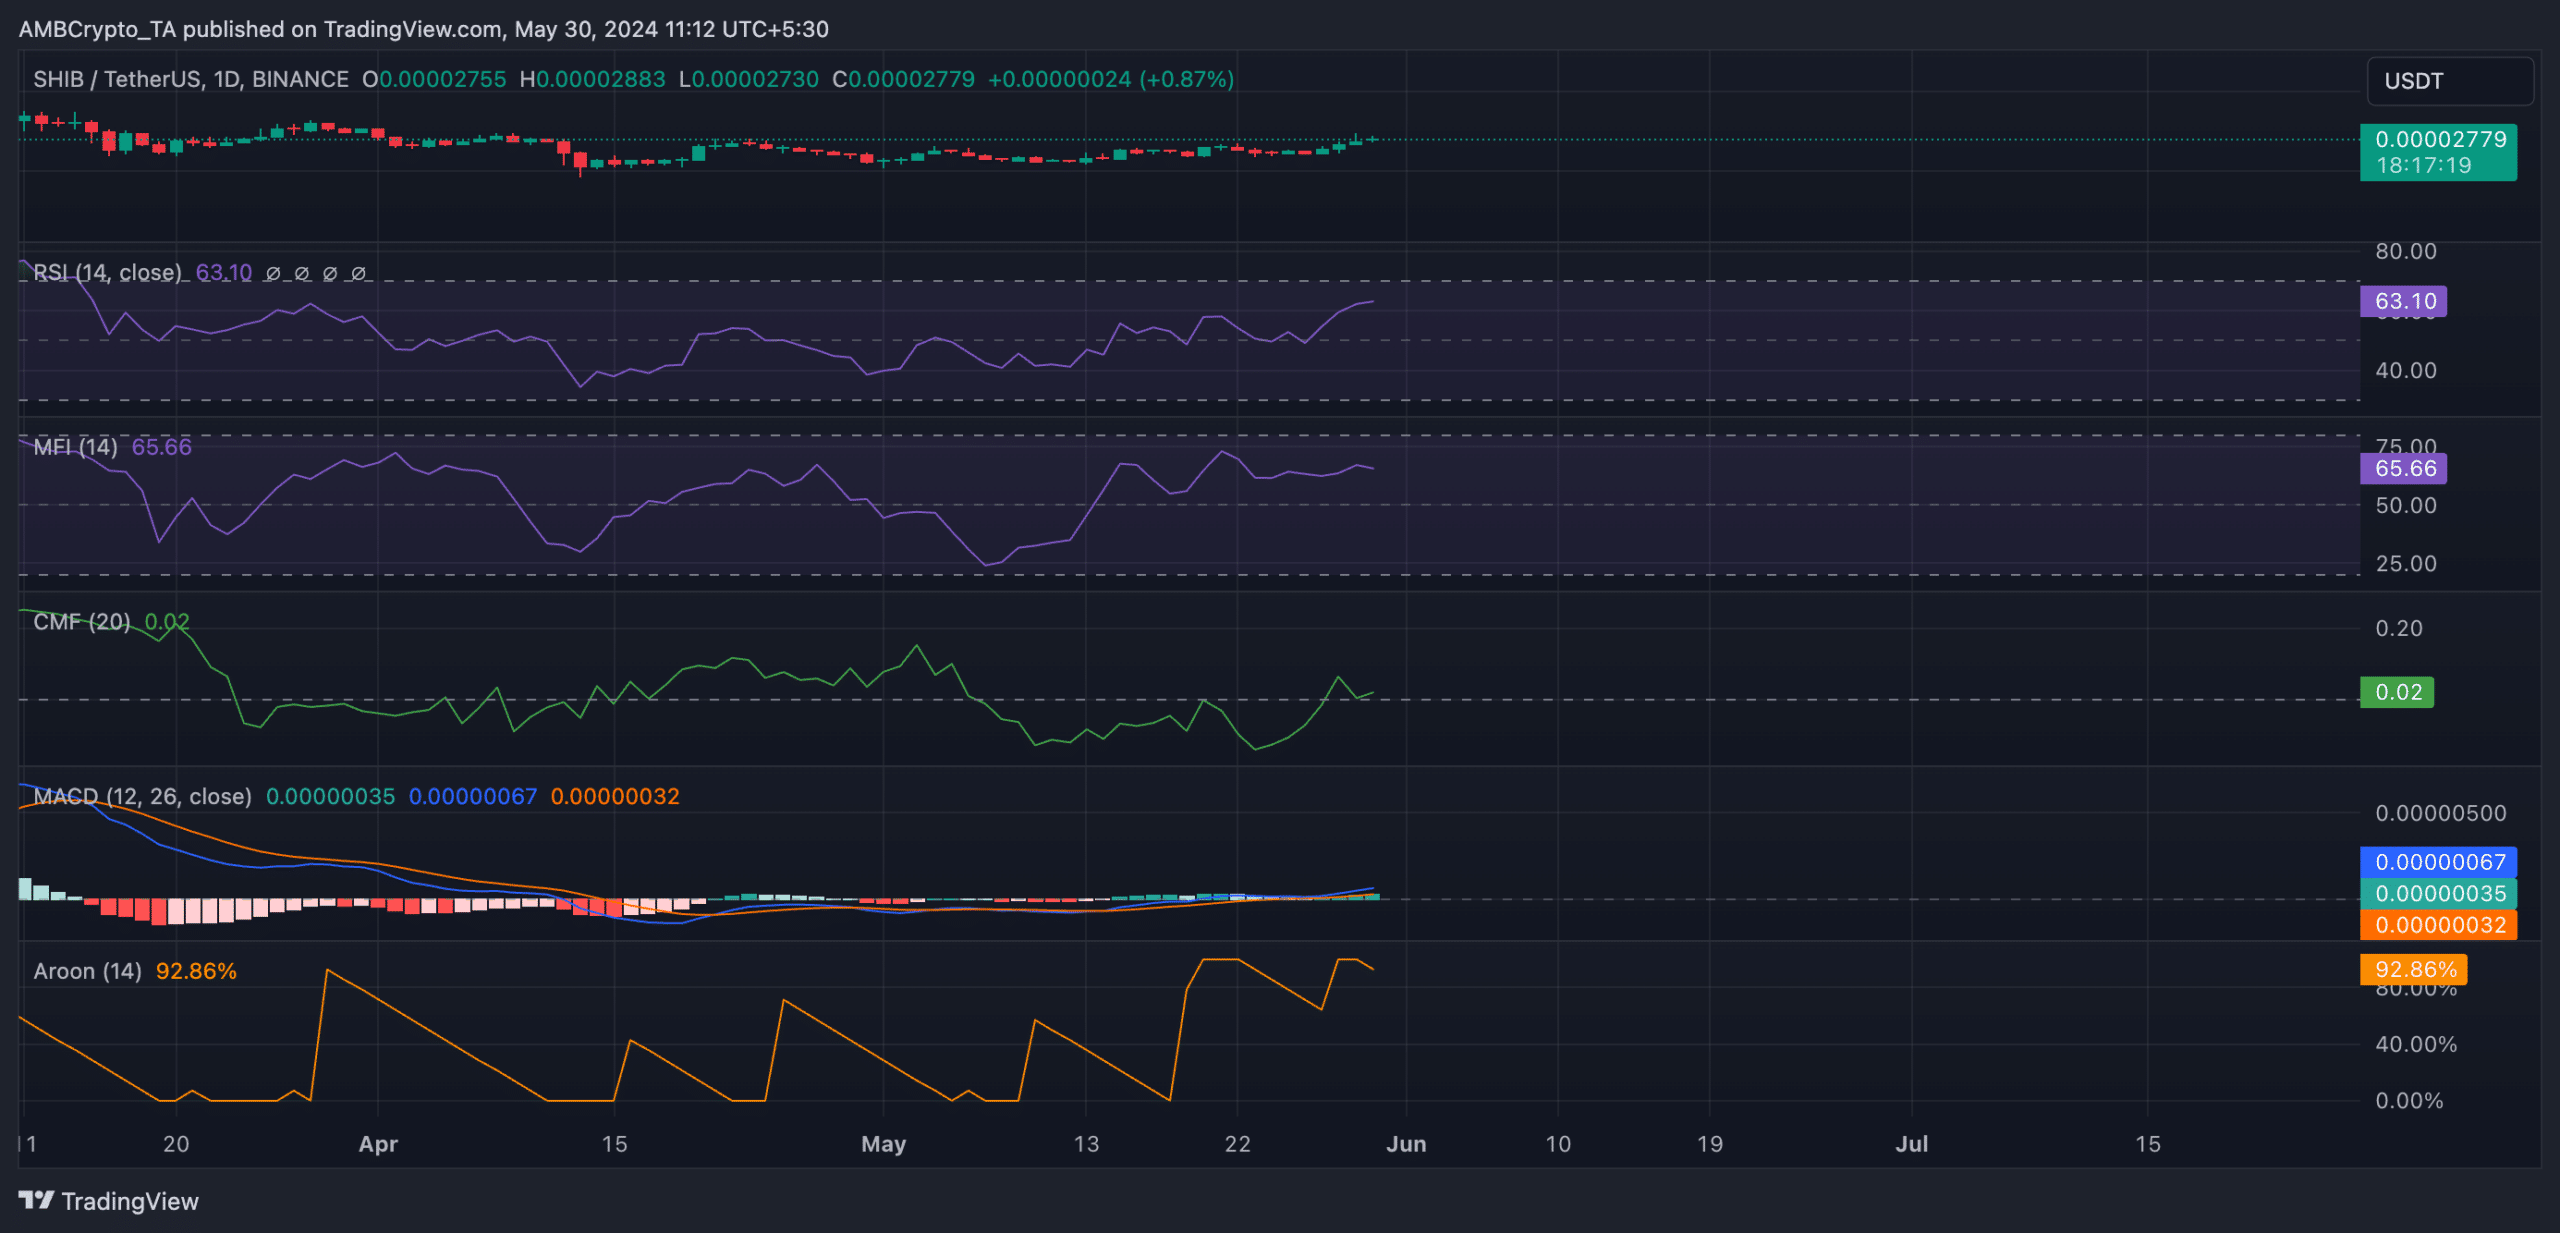
Task: Click the TradingView logo icon
Action: coord(36,1200)
